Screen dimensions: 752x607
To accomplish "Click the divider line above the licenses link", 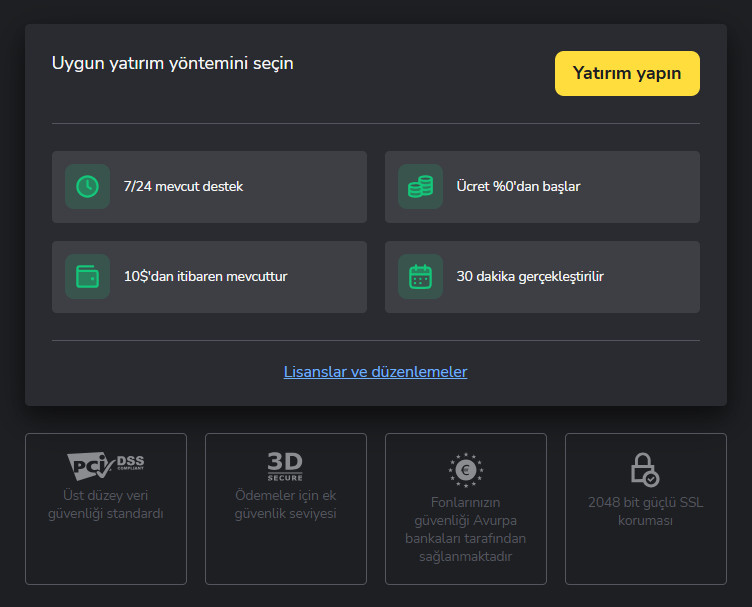I will coord(375,340).
